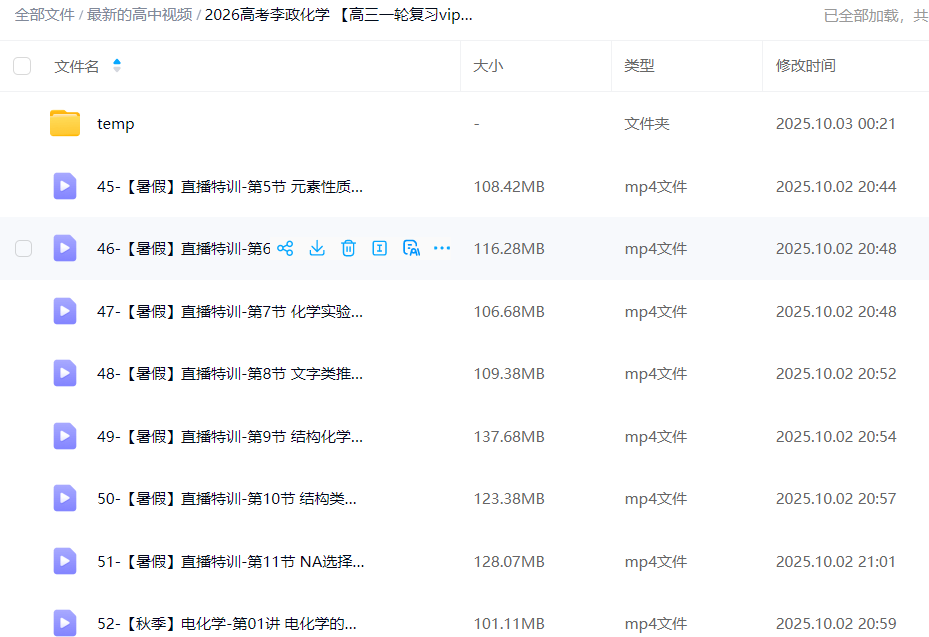Click rename icon on file 46 row
The height and width of the screenshot is (637, 929).
click(x=380, y=249)
